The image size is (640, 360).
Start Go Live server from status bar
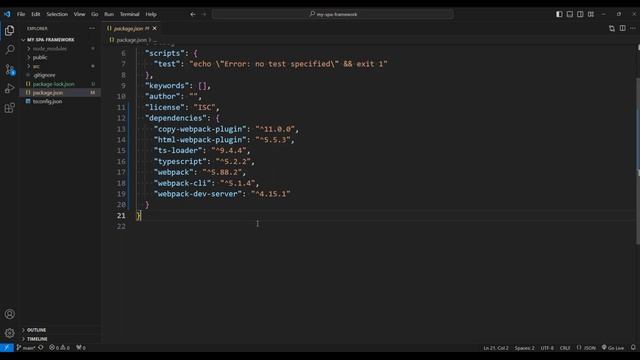click(x=613, y=348)
